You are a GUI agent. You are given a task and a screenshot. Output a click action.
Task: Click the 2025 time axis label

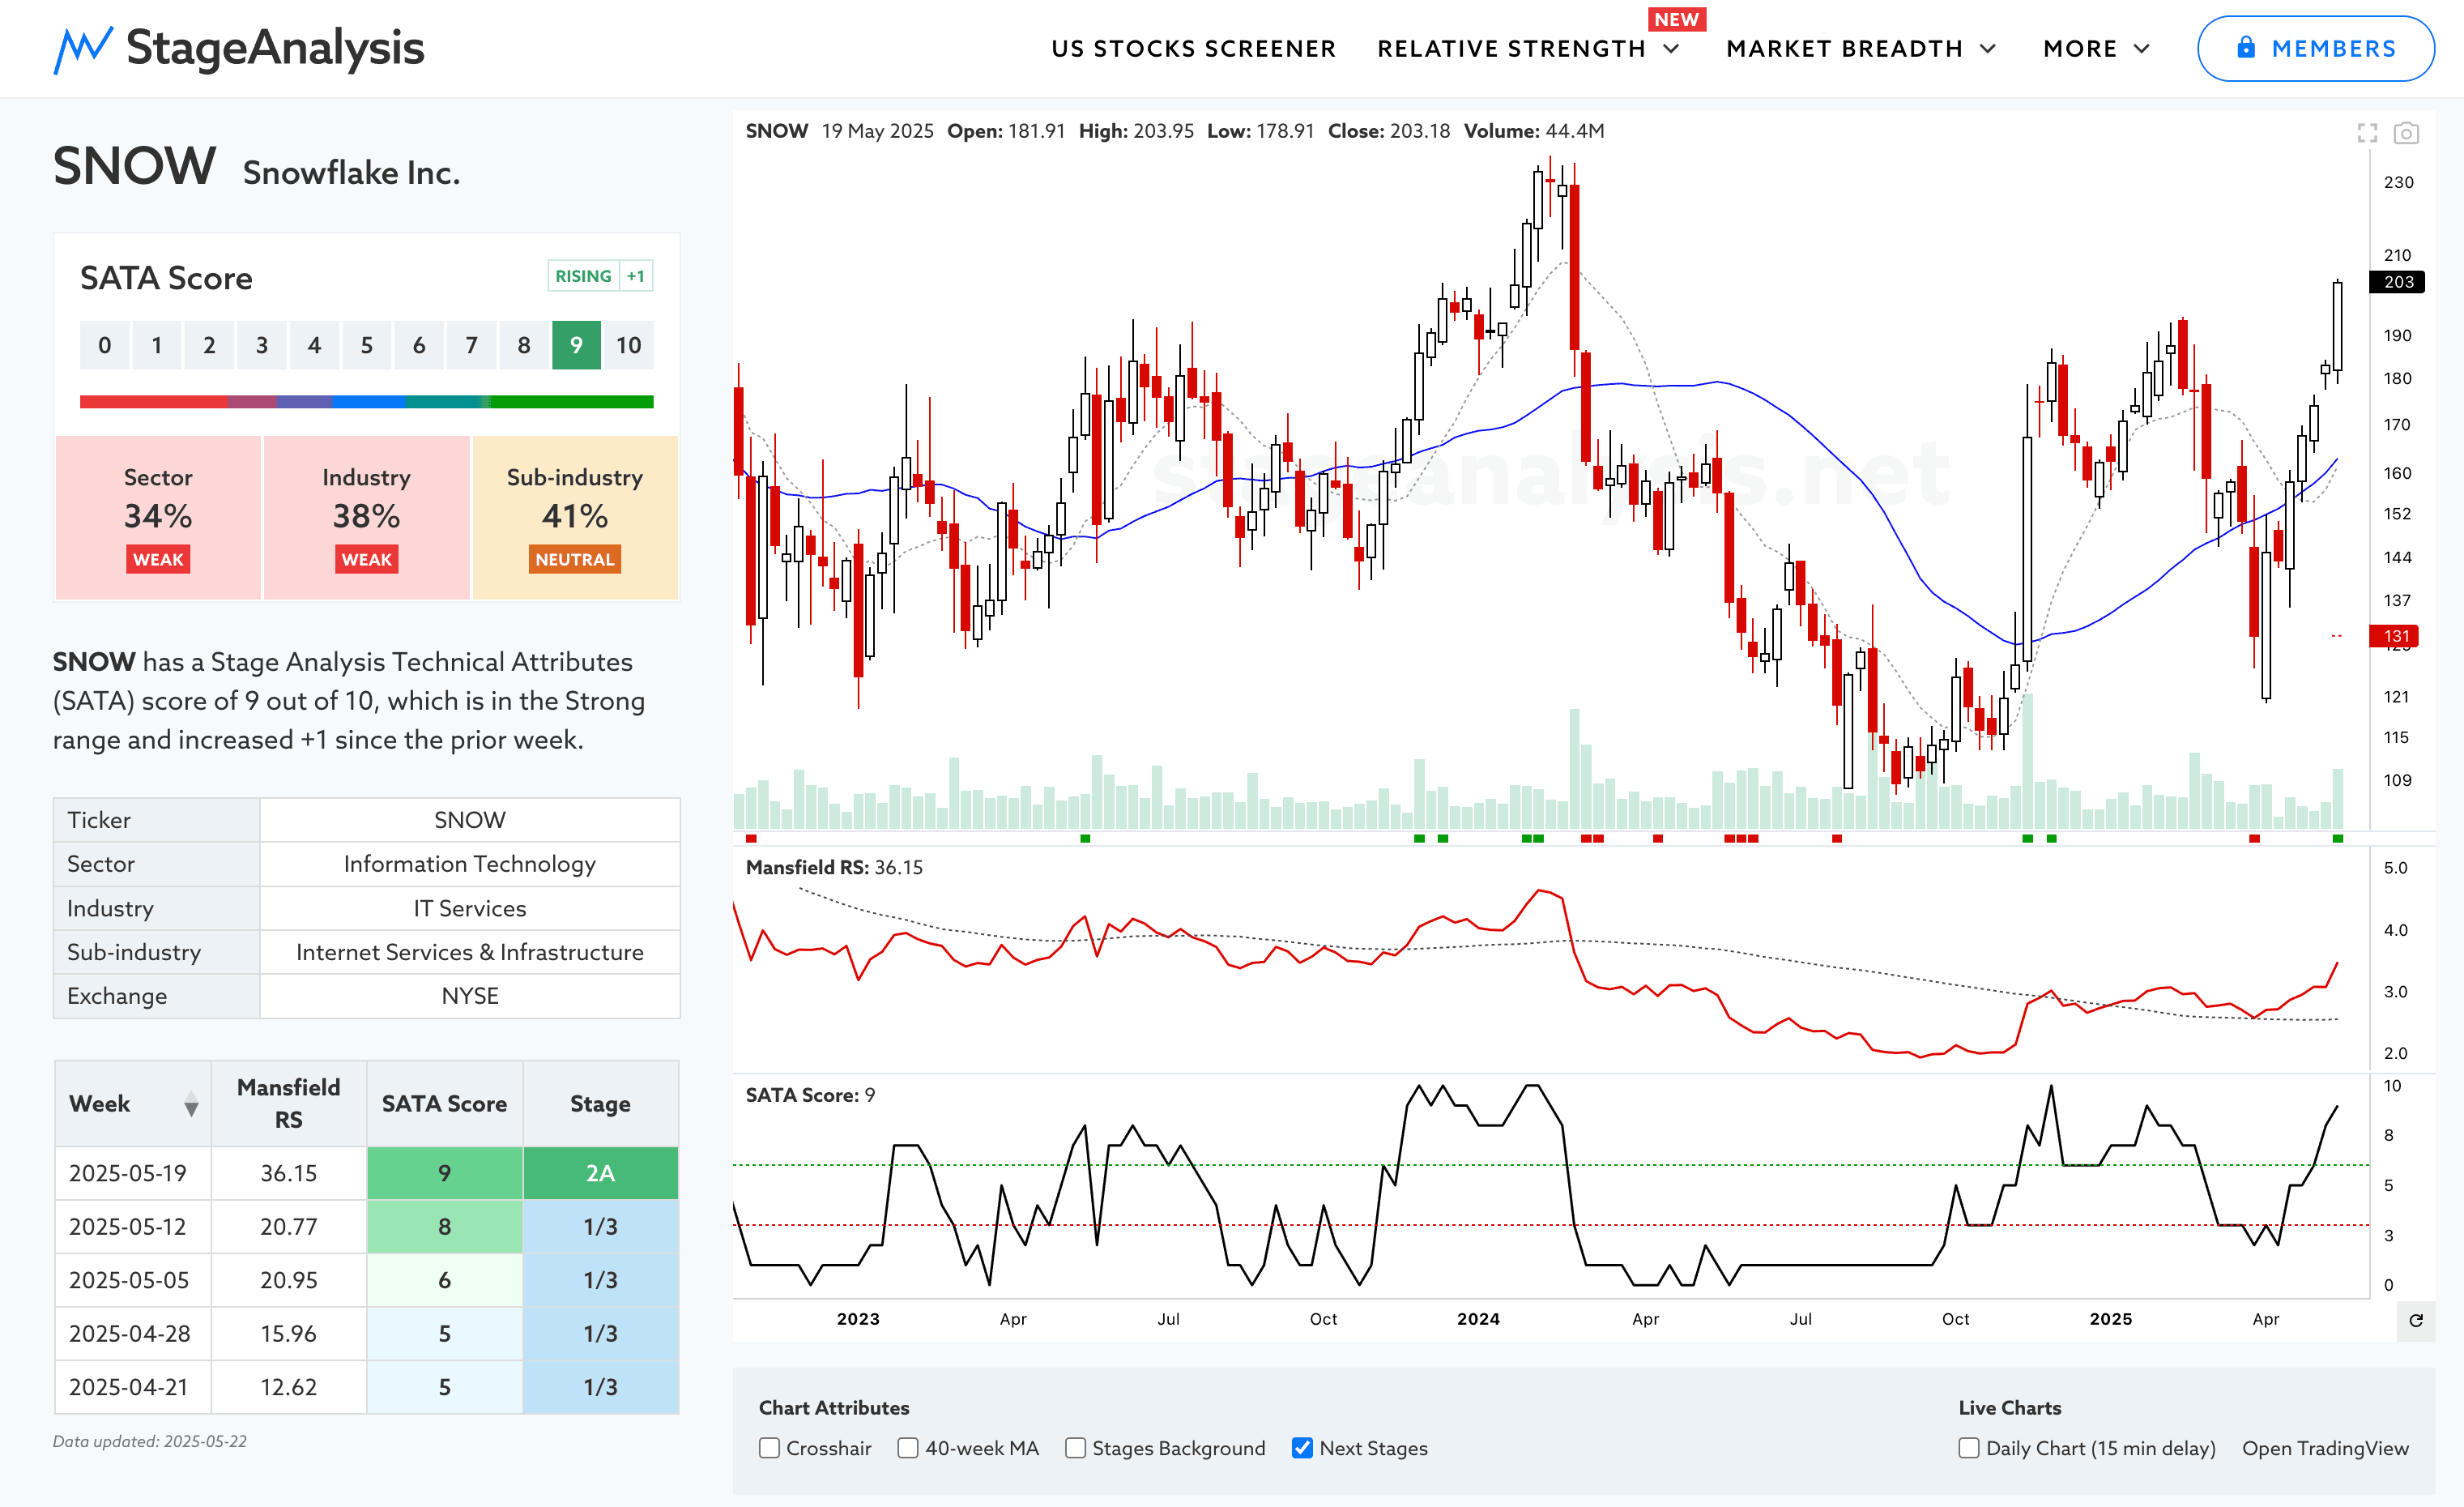2110,1319
